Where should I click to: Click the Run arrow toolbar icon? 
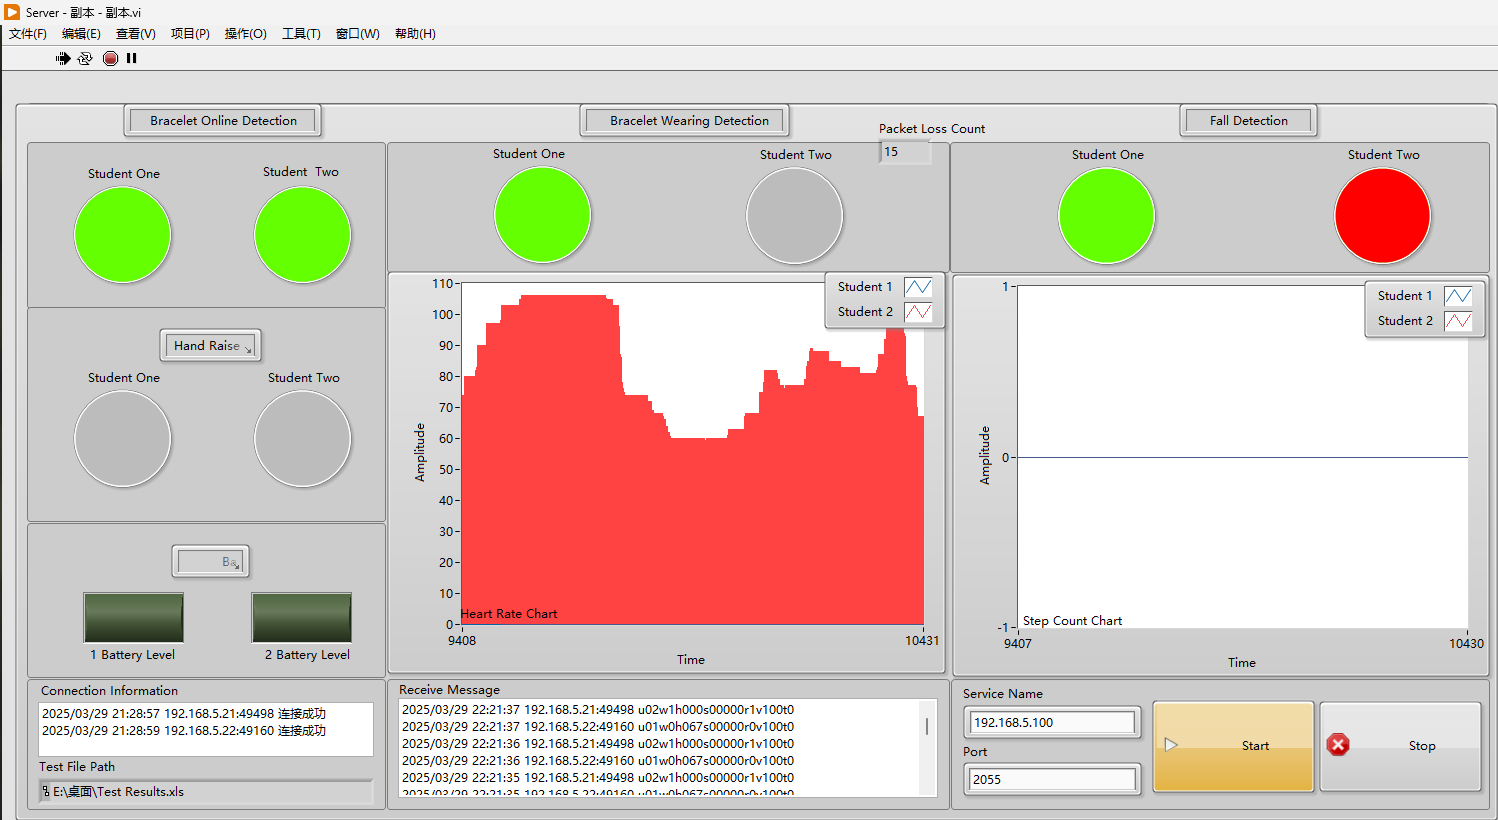tap(63, 58)
